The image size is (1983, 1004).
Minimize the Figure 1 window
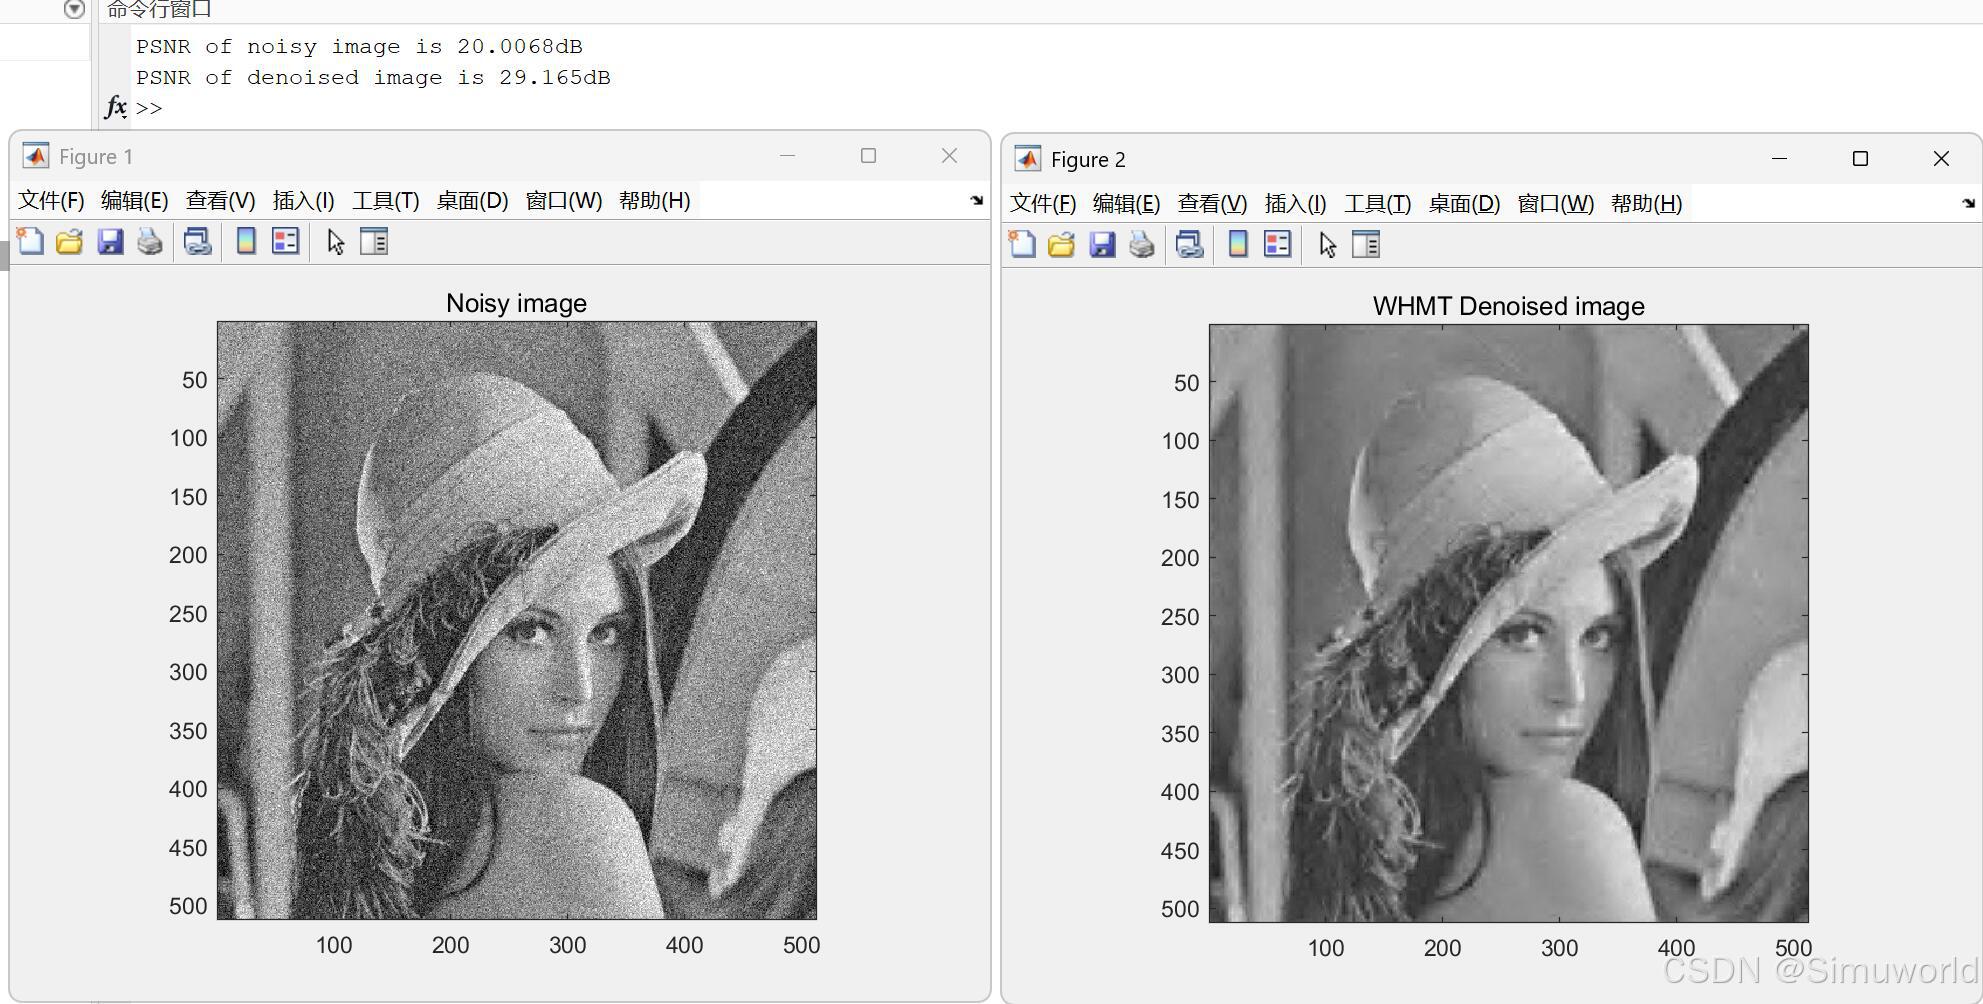787,155
